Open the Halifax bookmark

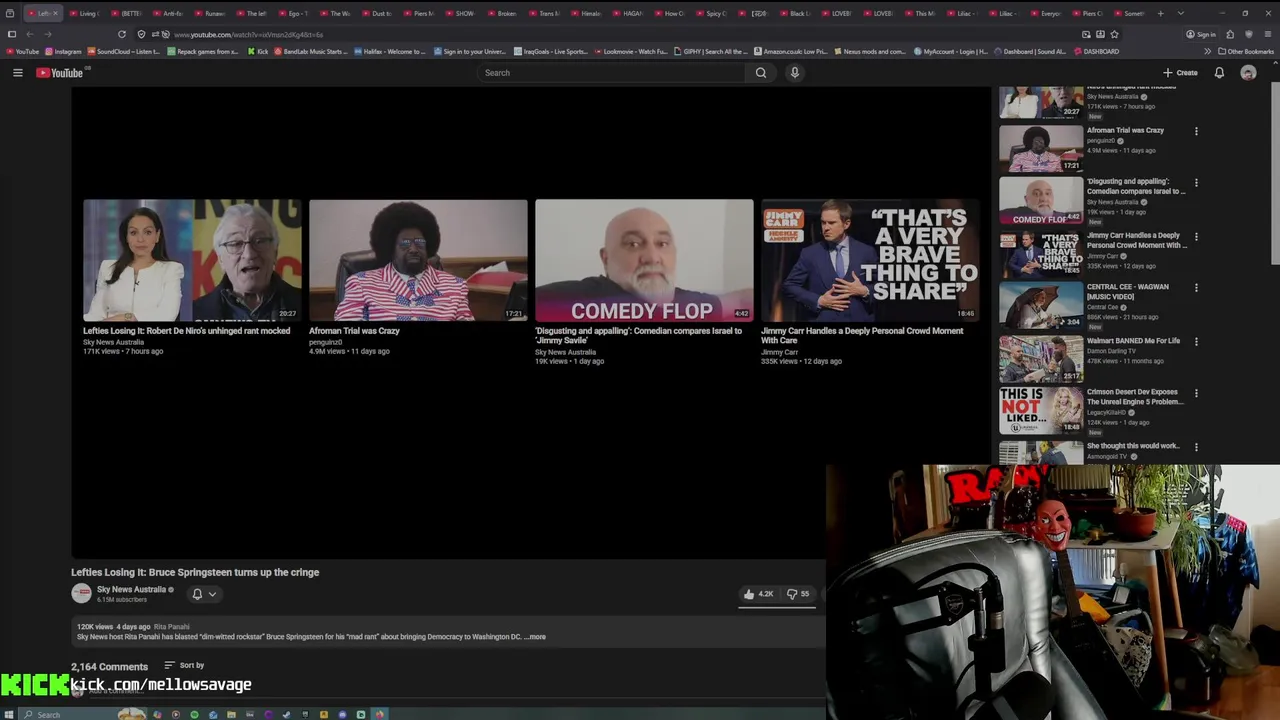[x=391, y=51]
